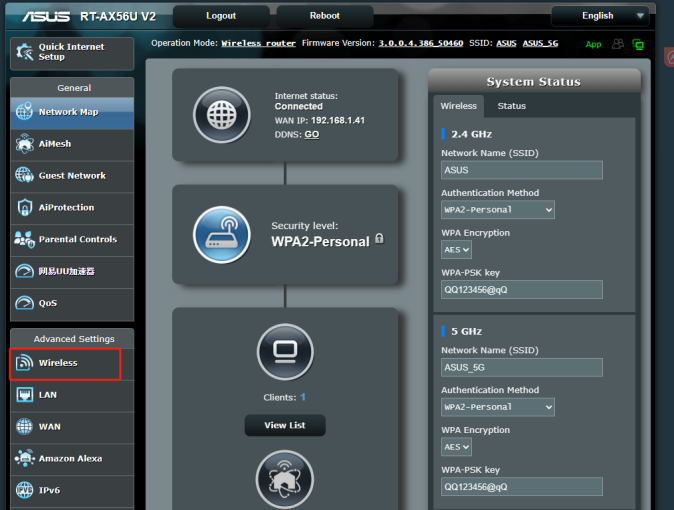Click the Guest Network icon
The width and height of the screenshot is (674, 510).
[x=25, y=175]
